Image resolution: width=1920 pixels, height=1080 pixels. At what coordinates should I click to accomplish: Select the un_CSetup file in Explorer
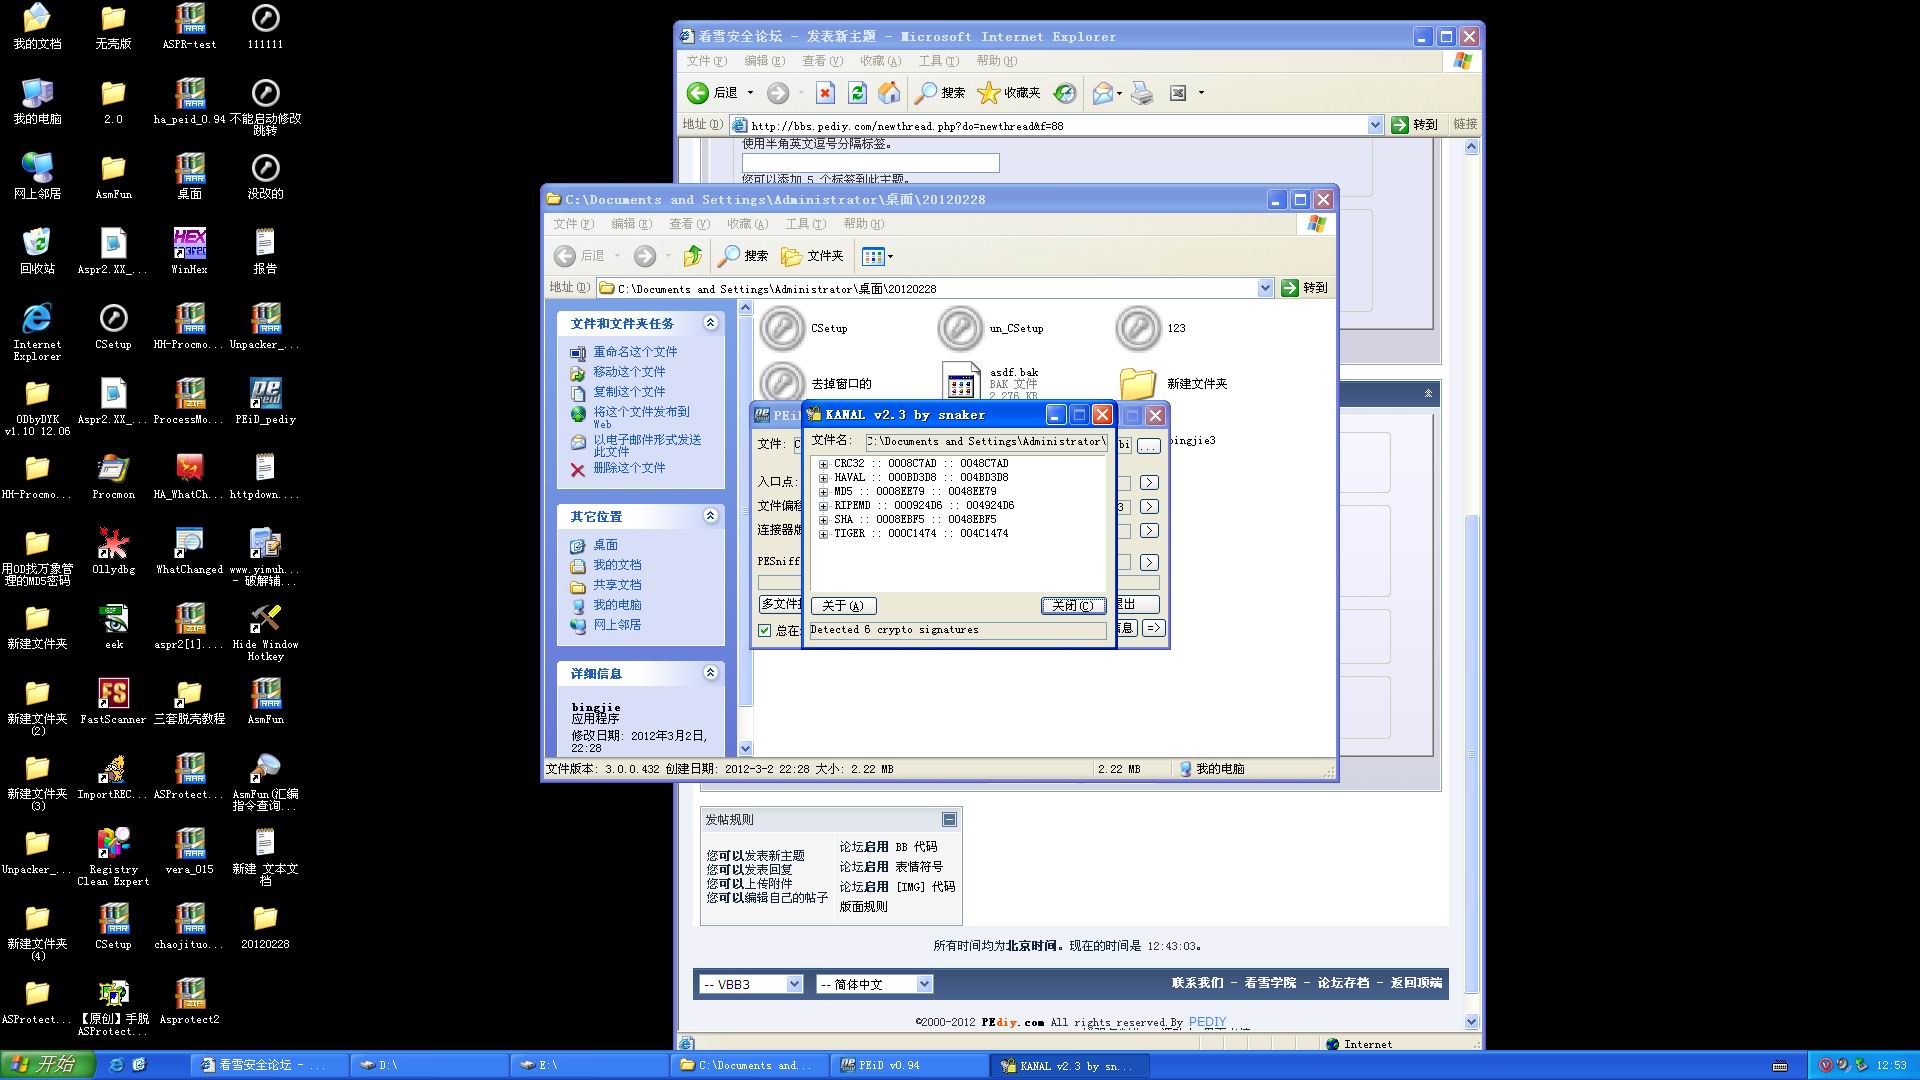991,328
